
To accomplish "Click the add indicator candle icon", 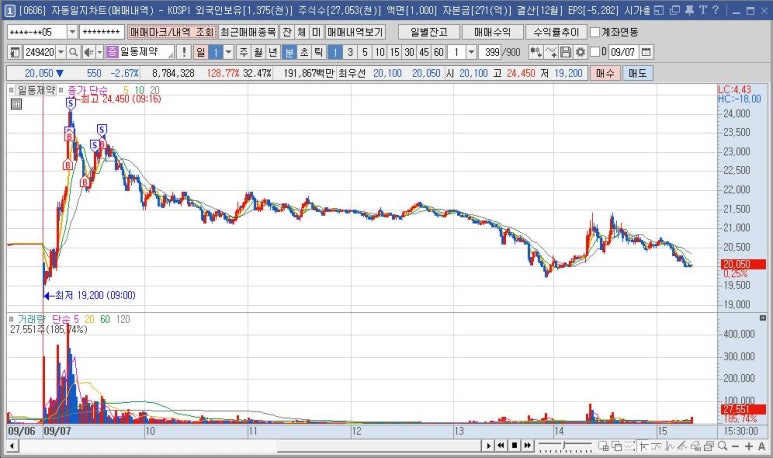I will coord(536,52).
